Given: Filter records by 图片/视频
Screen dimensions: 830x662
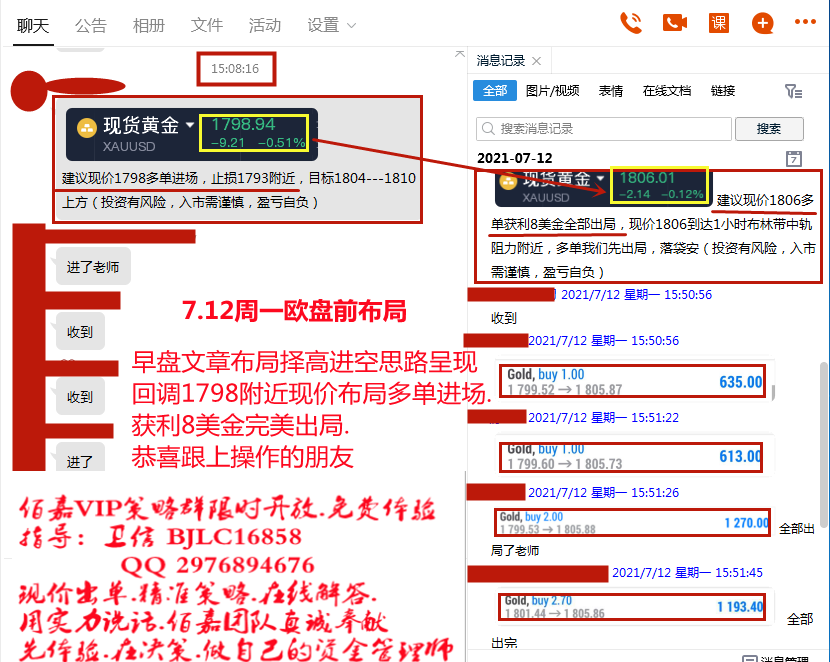Looking at the screenshot, I should point(552,91).
